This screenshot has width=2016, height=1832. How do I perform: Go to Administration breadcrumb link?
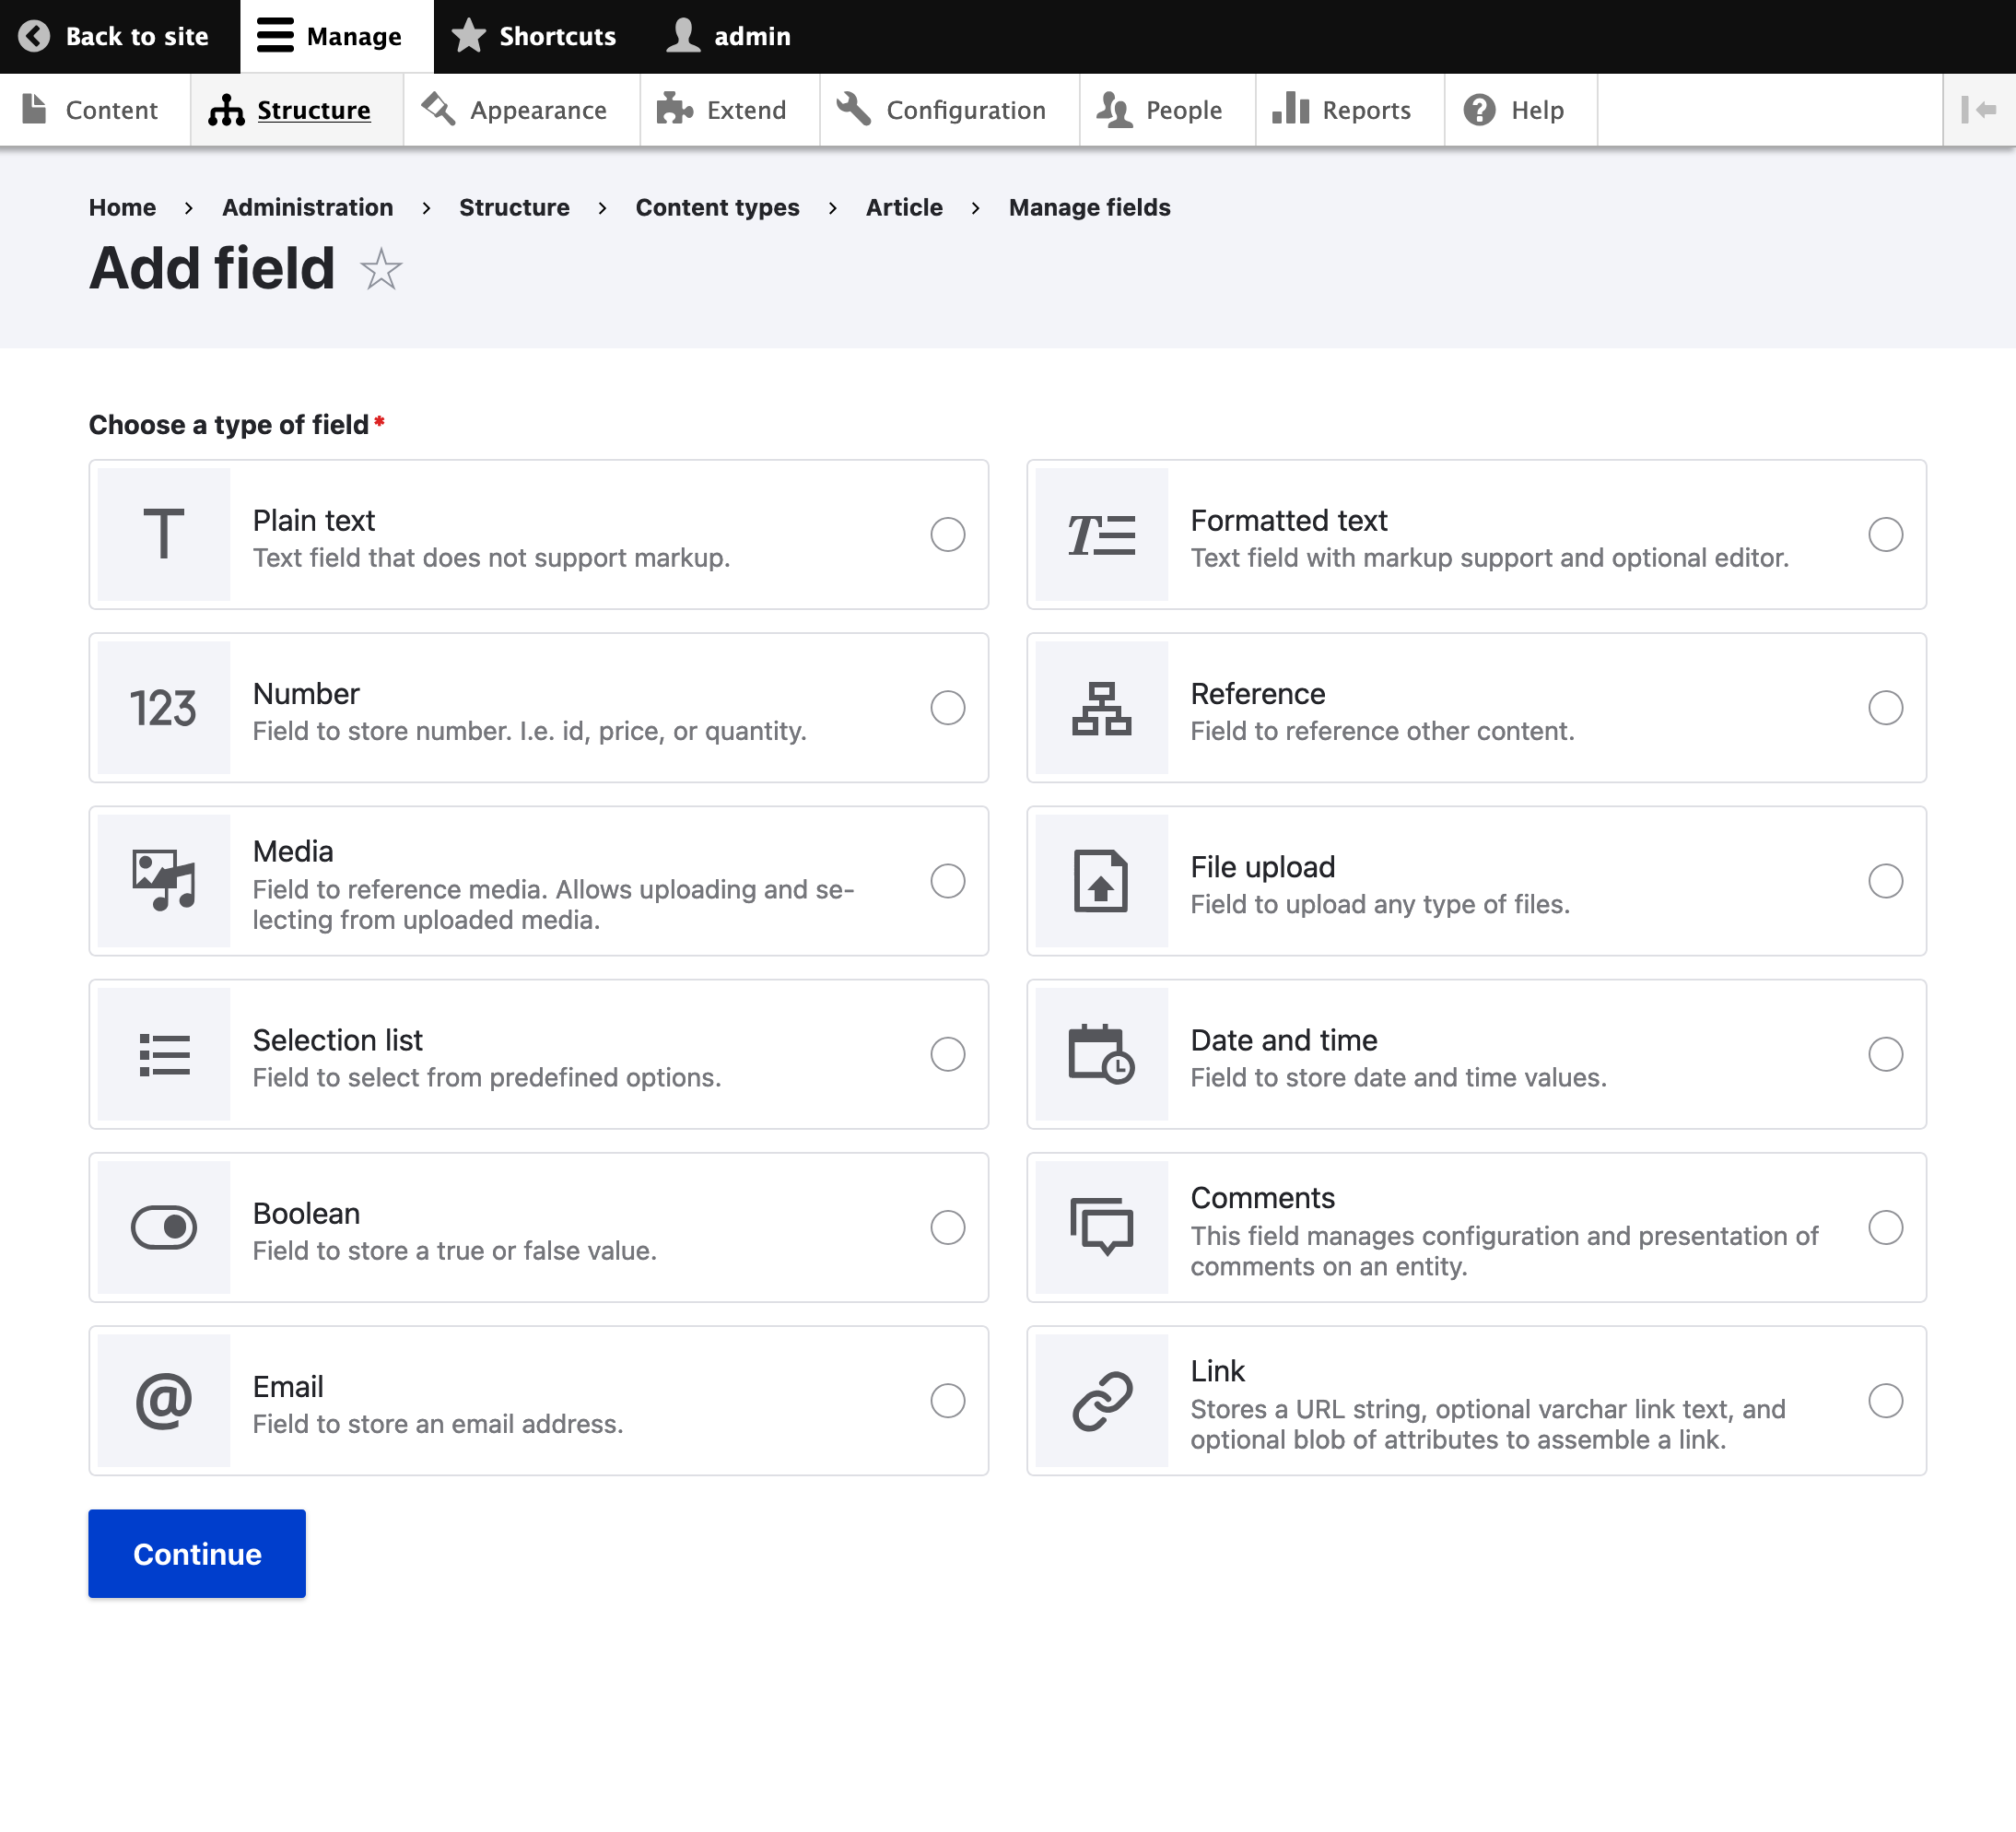point(307,207)
